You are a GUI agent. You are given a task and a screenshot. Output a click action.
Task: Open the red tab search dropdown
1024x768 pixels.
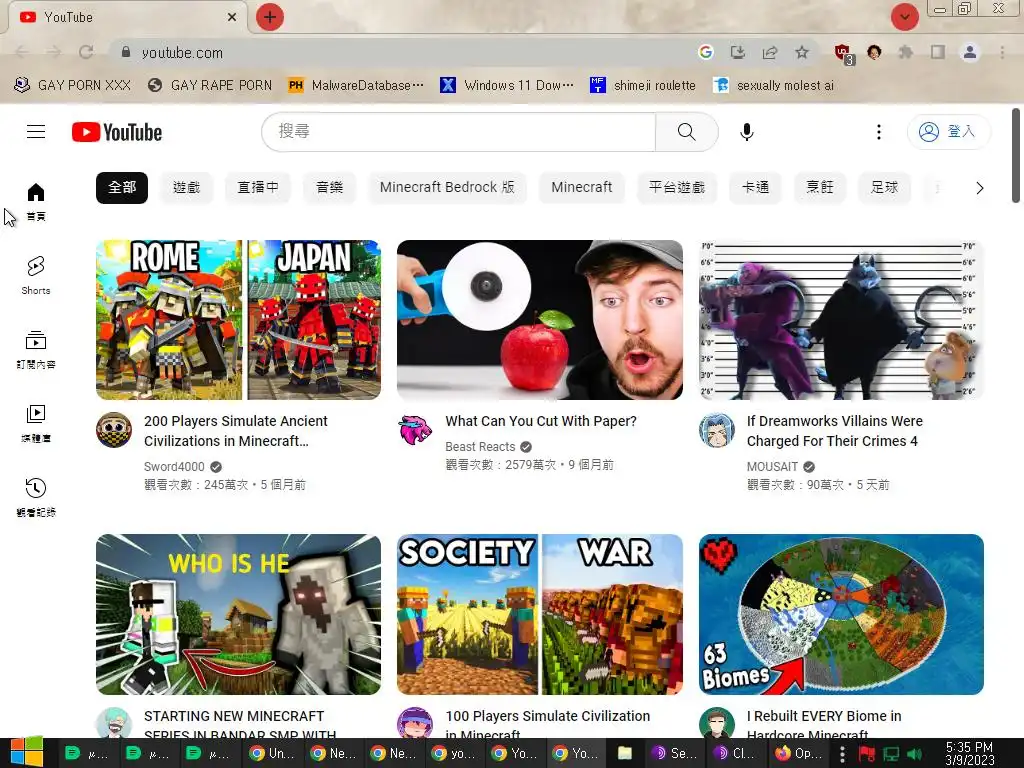(x=904, y=17)
